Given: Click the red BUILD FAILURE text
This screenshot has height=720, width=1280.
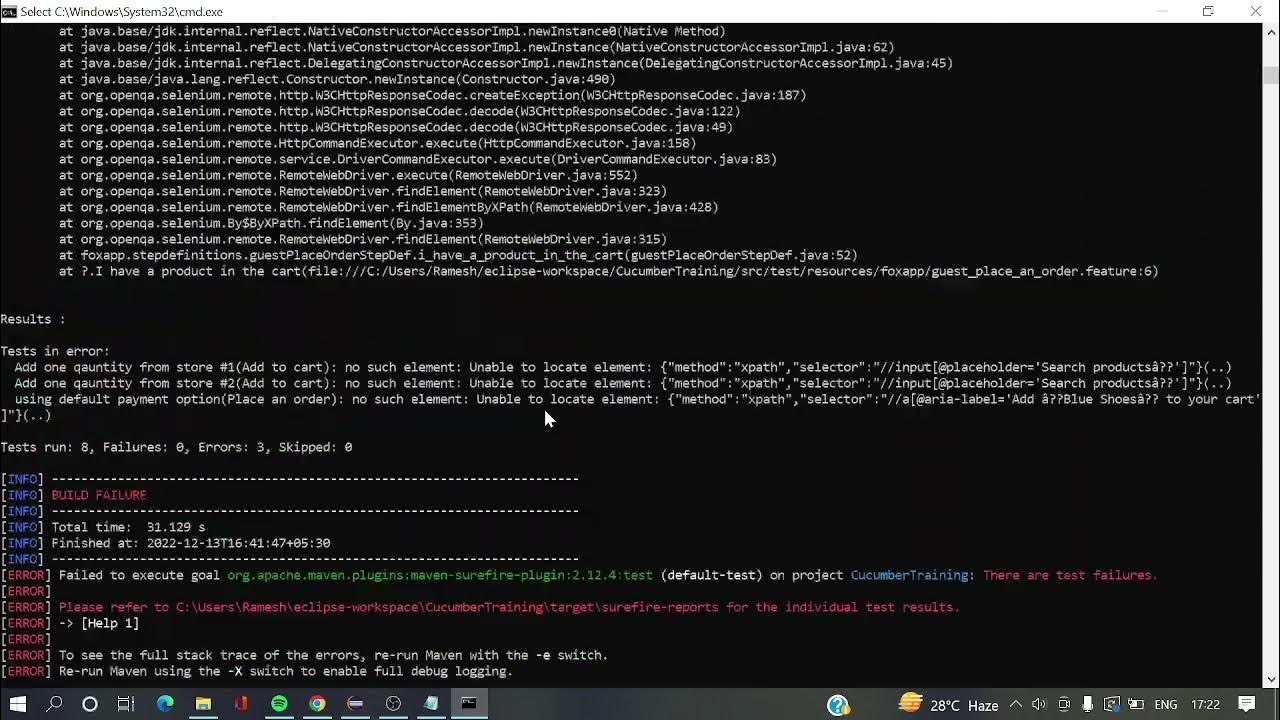Looking at the screenshot, I should tap(99, 495).
